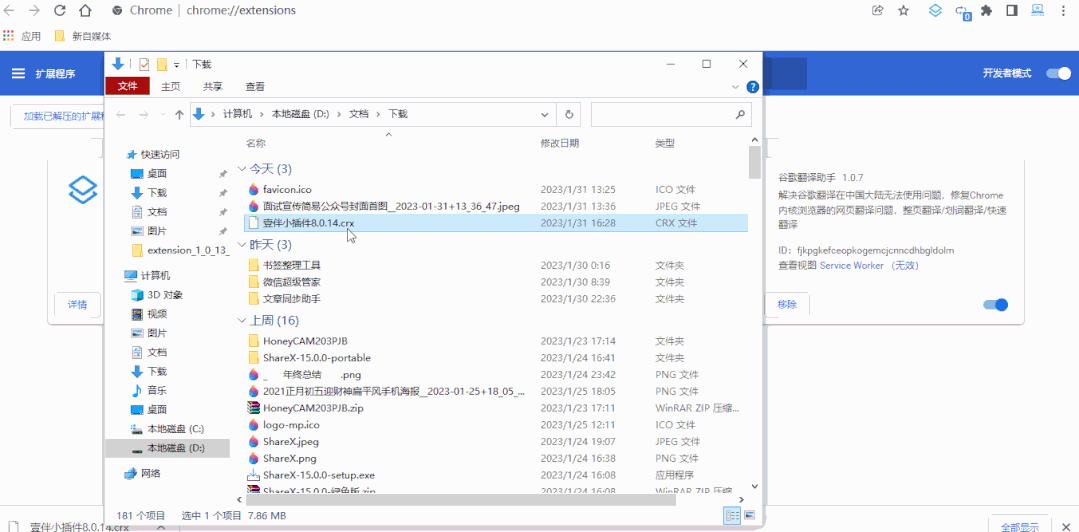Select 3D 对象 in navigation pane
Screen dimensions: 1079x532
(157, 295)
